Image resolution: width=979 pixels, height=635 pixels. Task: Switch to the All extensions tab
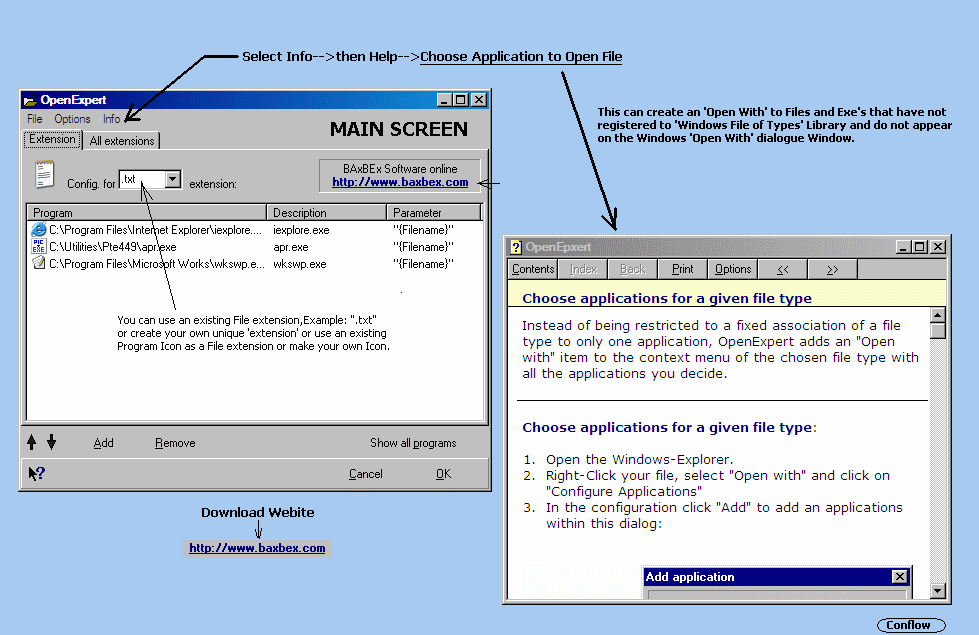click(122, 141)
